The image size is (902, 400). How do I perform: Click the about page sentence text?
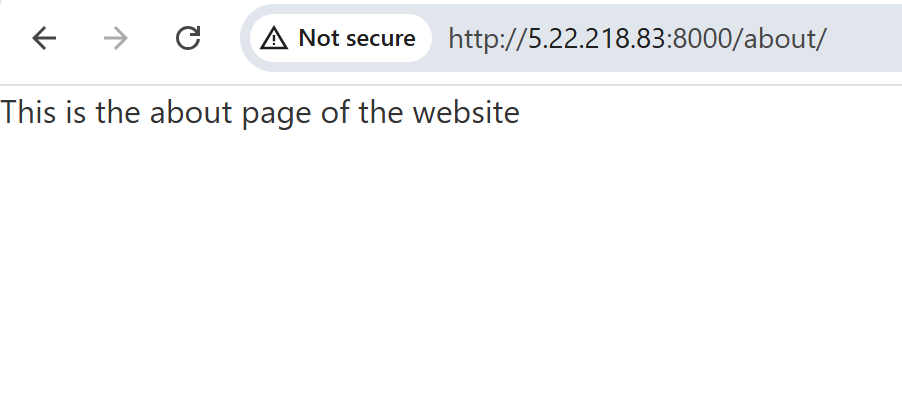260,113
